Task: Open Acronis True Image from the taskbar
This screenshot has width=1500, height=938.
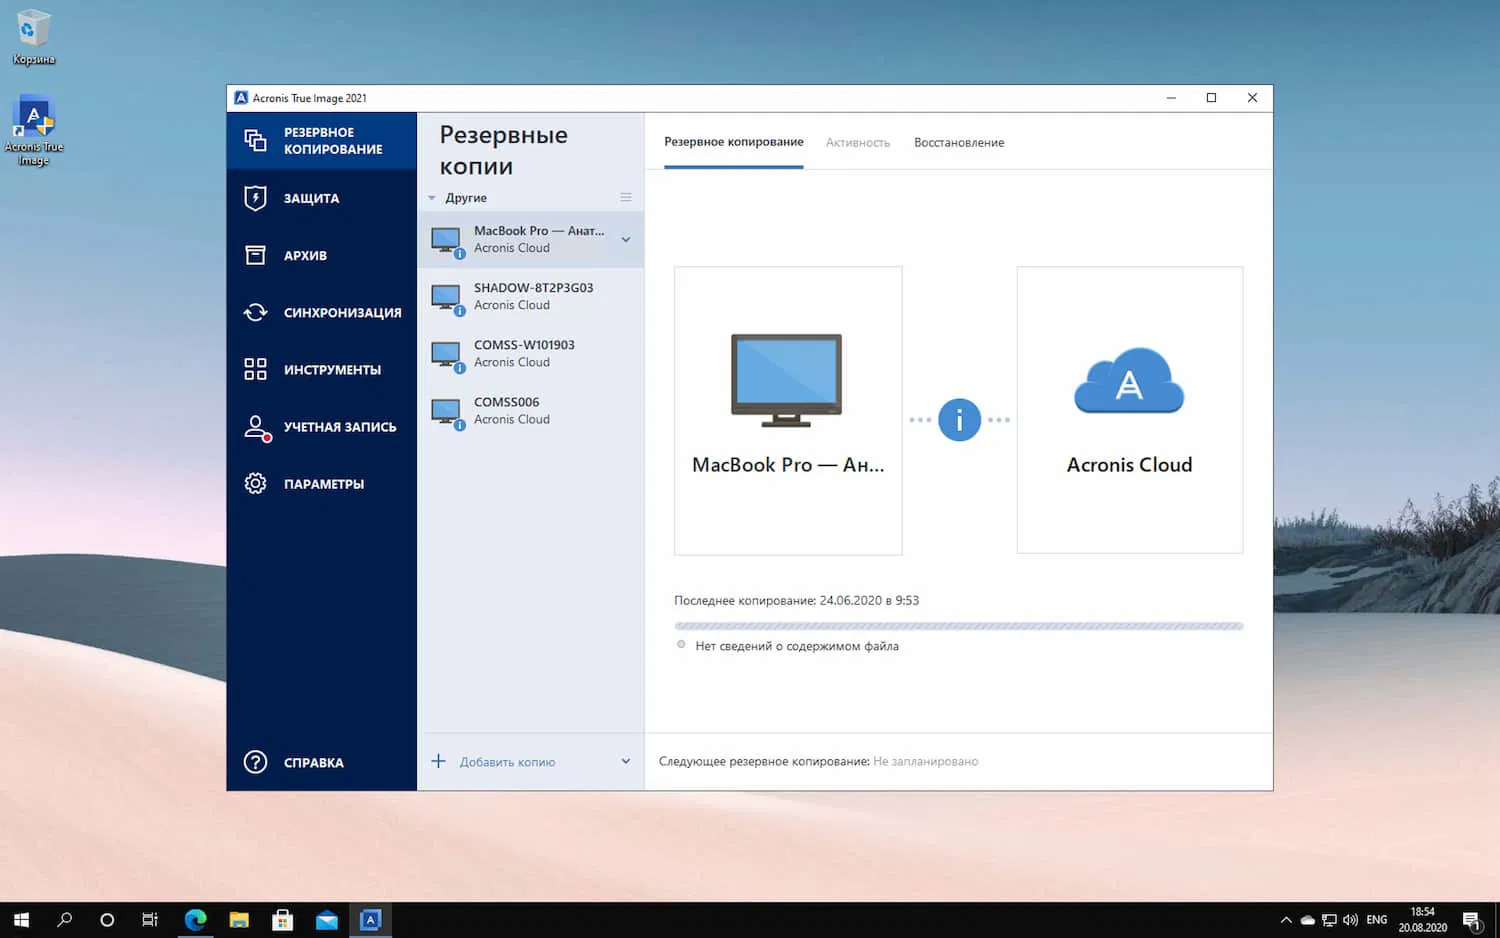Action: click(370, 919)
